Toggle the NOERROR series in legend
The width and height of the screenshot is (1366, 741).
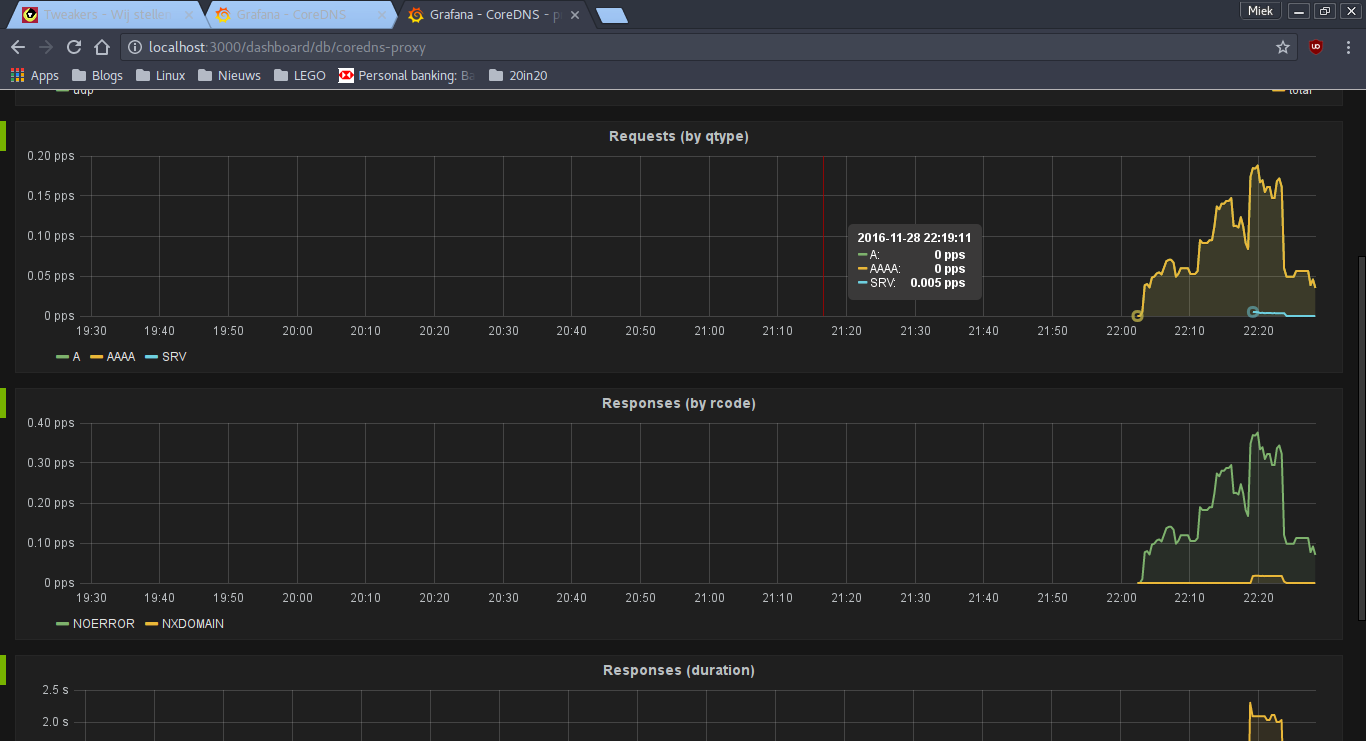click(x=103, y=623)
